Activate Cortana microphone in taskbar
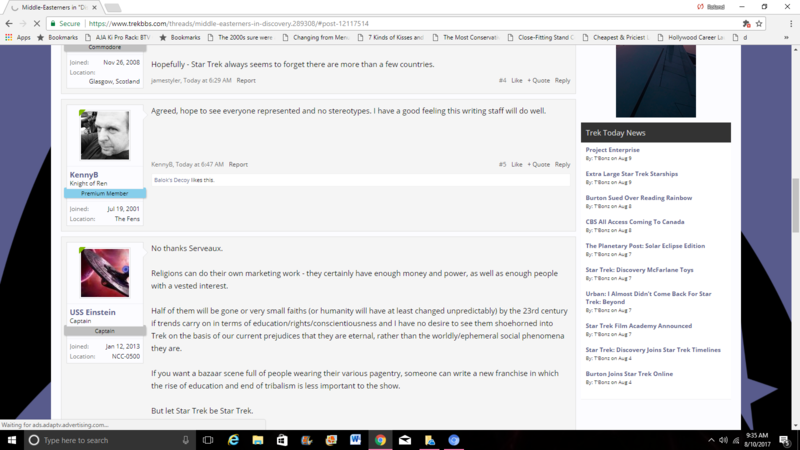800x450 pixels. point(186,440)
